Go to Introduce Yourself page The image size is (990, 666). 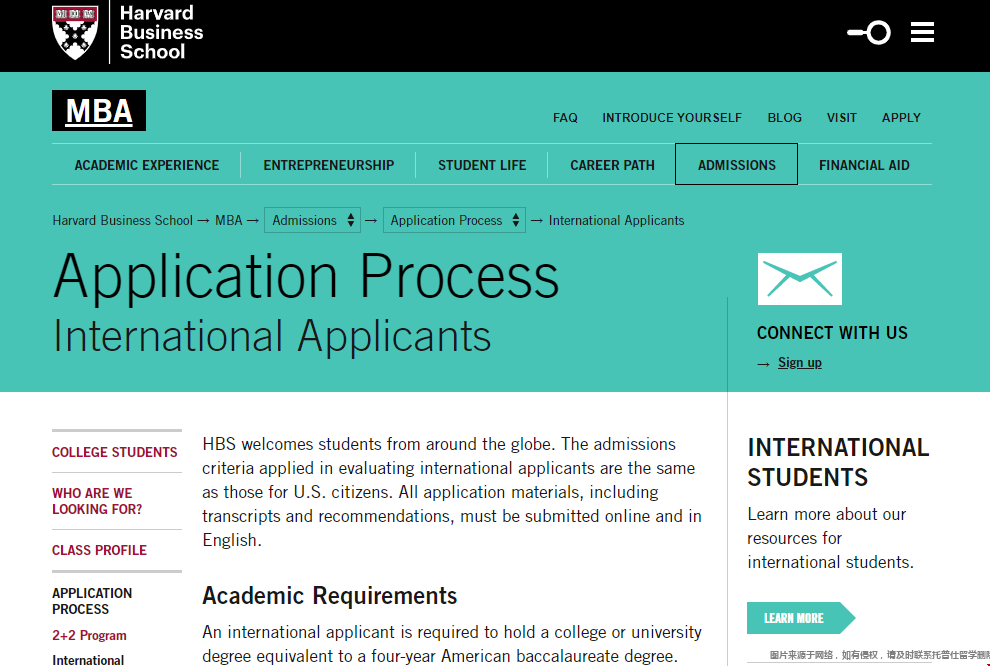pyautogui.click(x=672, y=117)
